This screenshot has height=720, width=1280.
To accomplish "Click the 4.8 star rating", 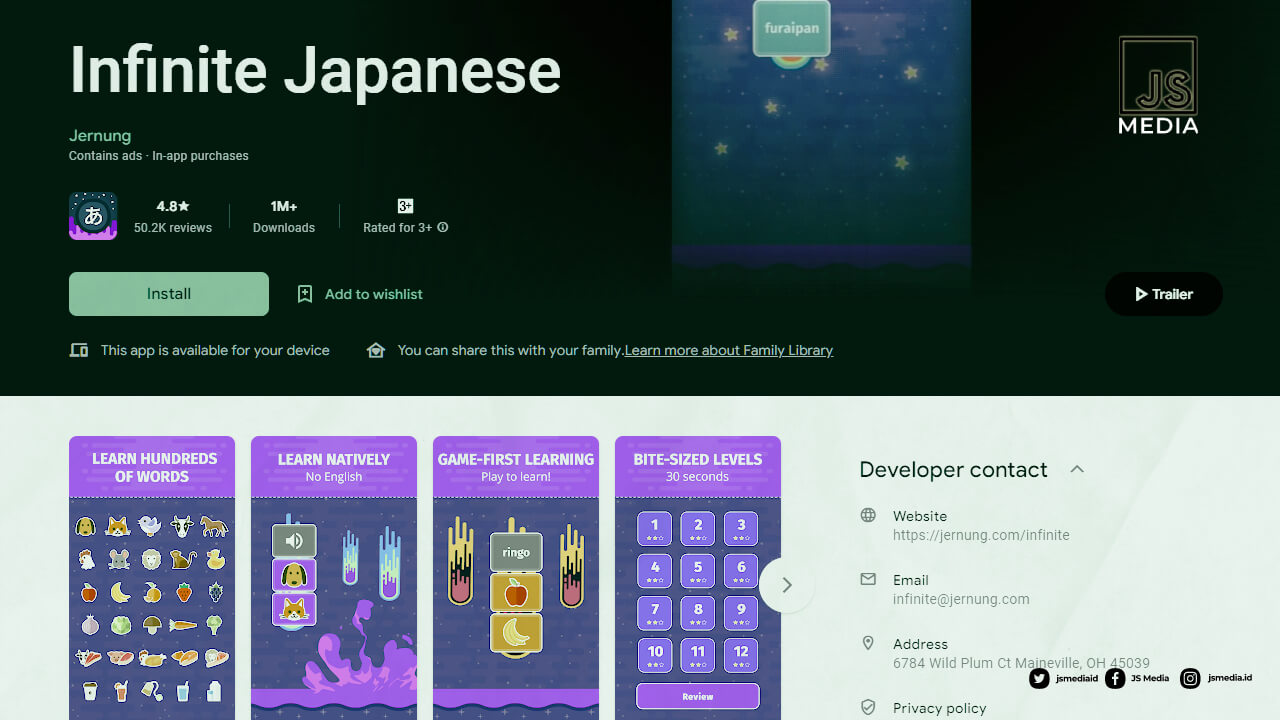I will click(173, 206).
